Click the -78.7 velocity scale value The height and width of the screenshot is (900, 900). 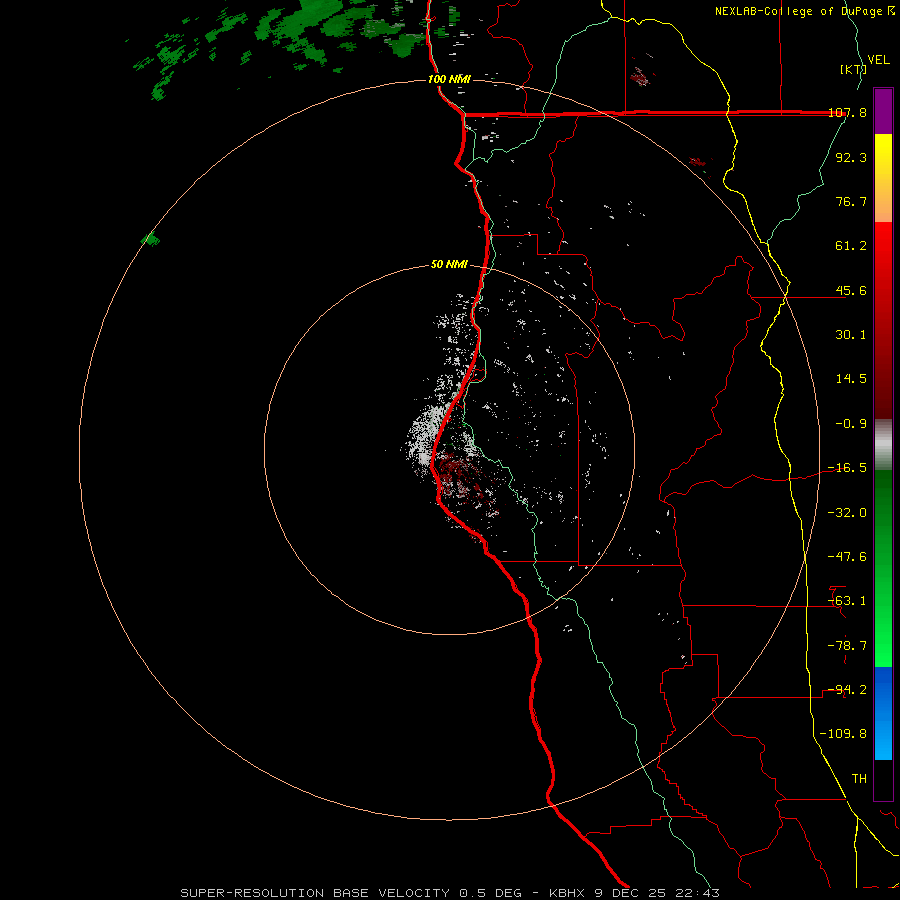click(847, 646)
